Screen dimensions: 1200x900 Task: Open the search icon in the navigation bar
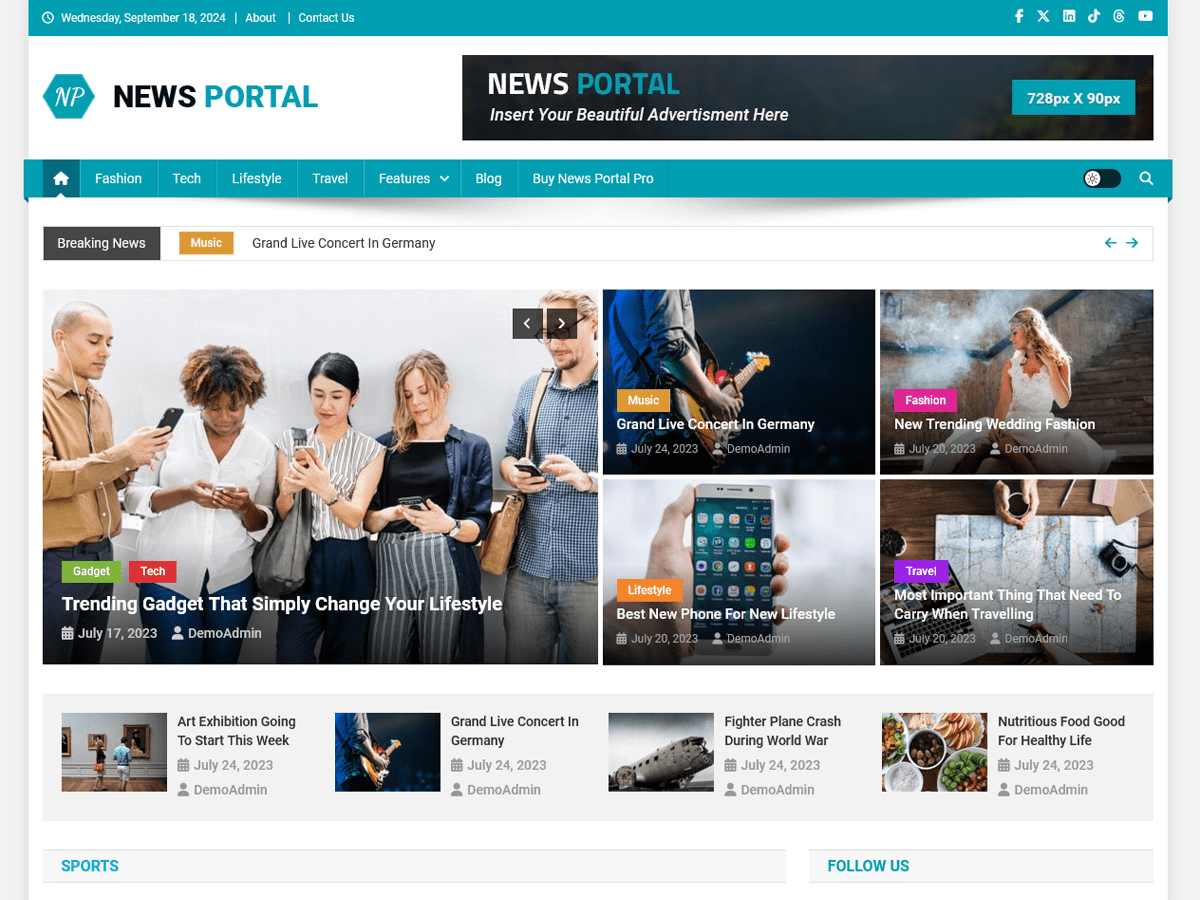pos(1146,178)
